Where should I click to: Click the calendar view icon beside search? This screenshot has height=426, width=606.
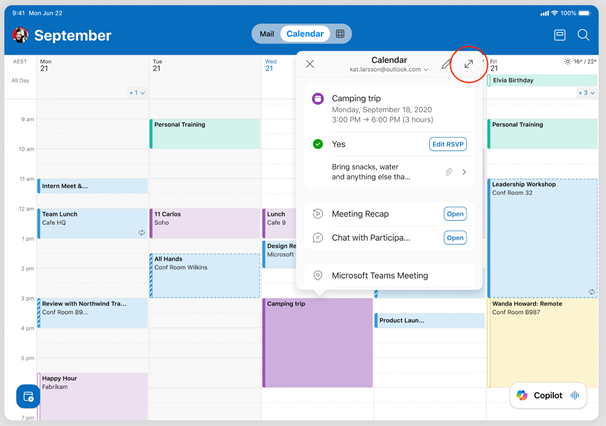point(560,35)
